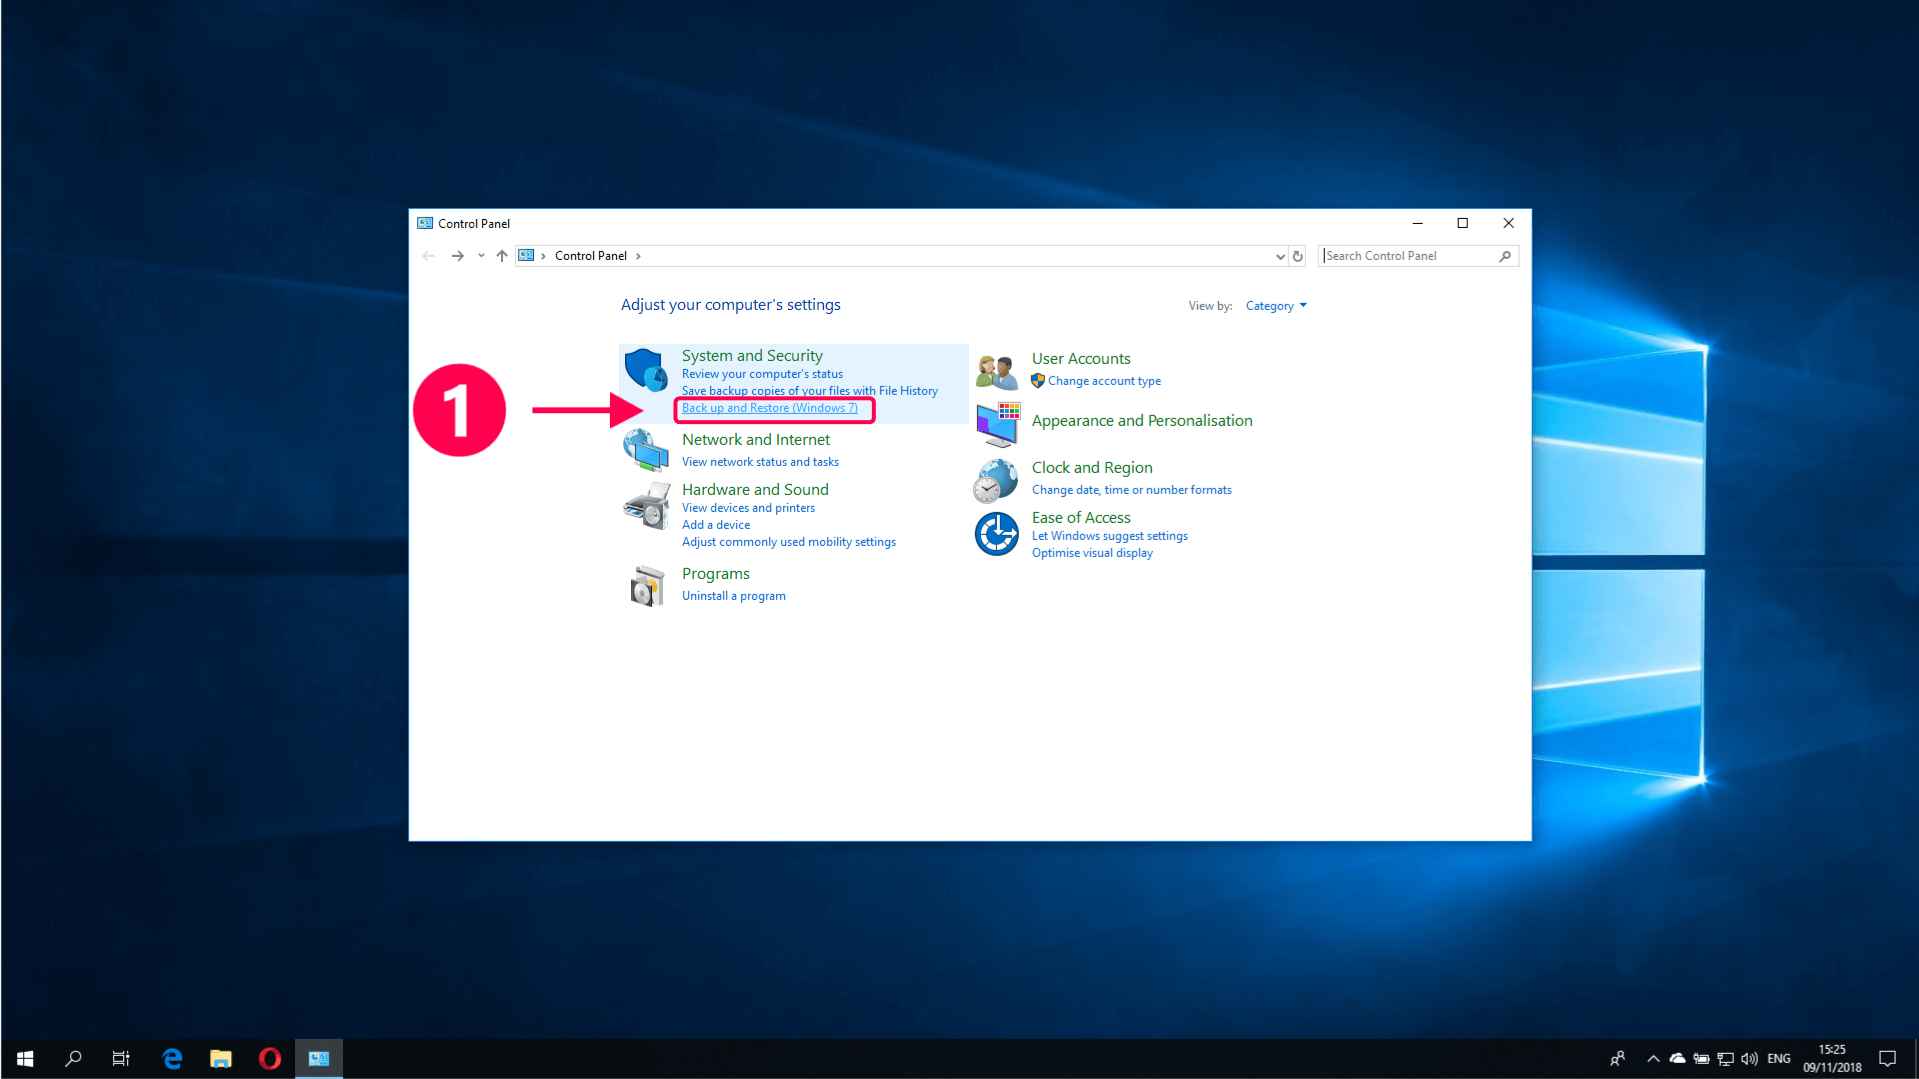The width and height of the screenshot is (1919, 1079).
Task: Click the search magnifier in Control Panel
Action: (x=1505, y=256)
